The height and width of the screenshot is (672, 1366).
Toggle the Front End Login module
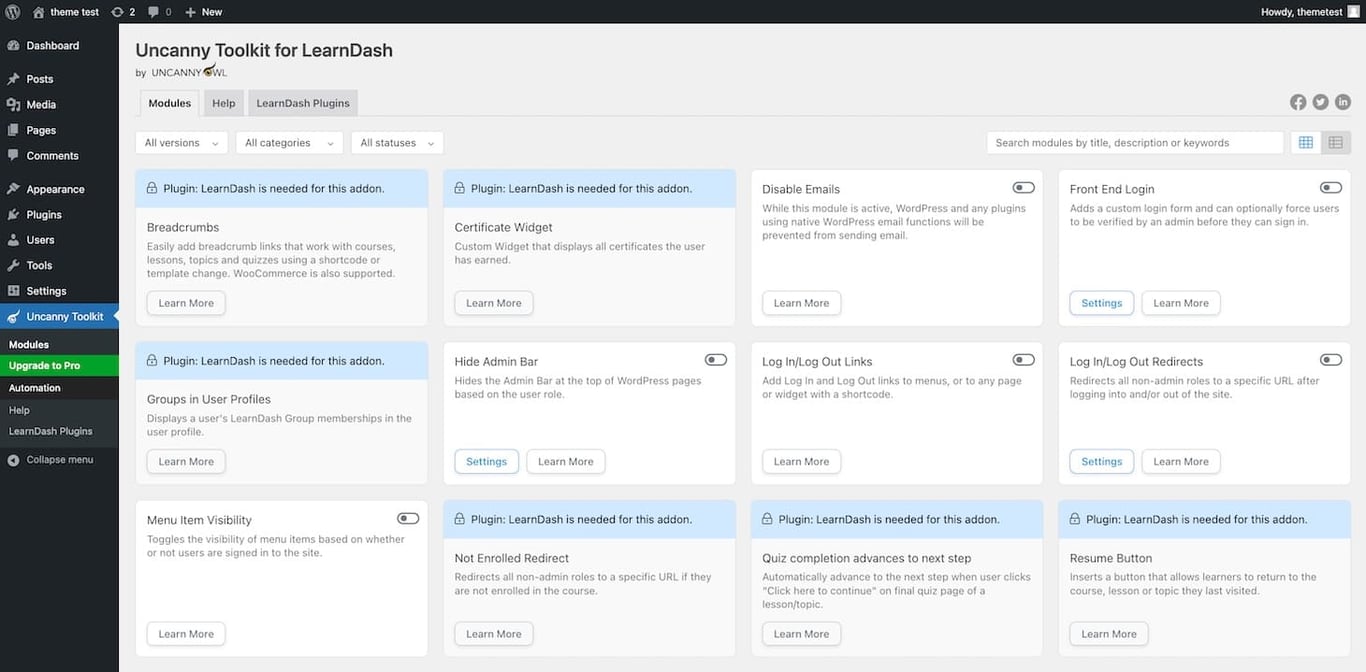tap(1330, 188)
